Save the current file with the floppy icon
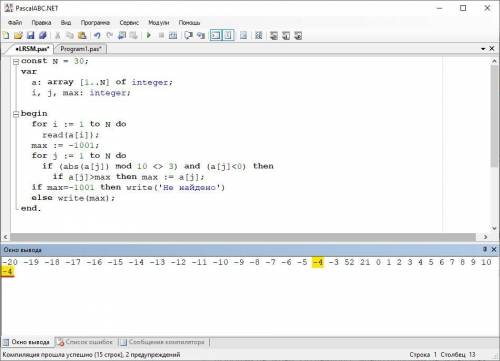Image resolution: width=500 pixels, height=361 pixels. [30, 35]
